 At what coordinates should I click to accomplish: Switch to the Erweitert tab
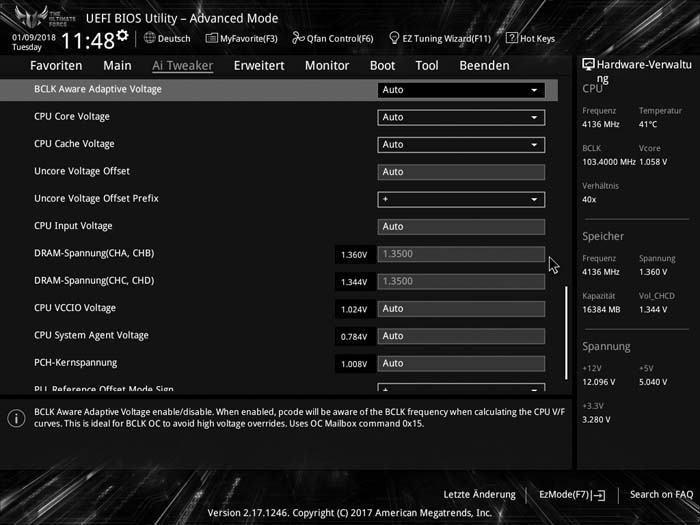(x=259, y=66)
